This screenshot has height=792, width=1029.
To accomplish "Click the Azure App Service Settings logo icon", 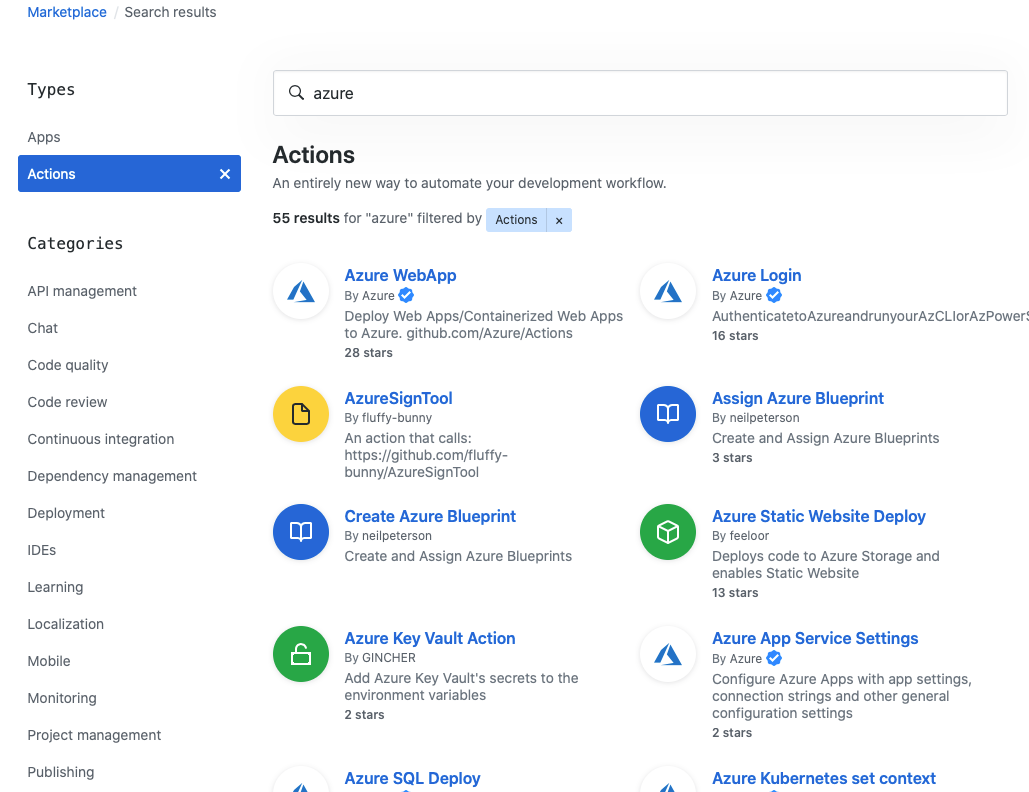I will pos(667,654).
